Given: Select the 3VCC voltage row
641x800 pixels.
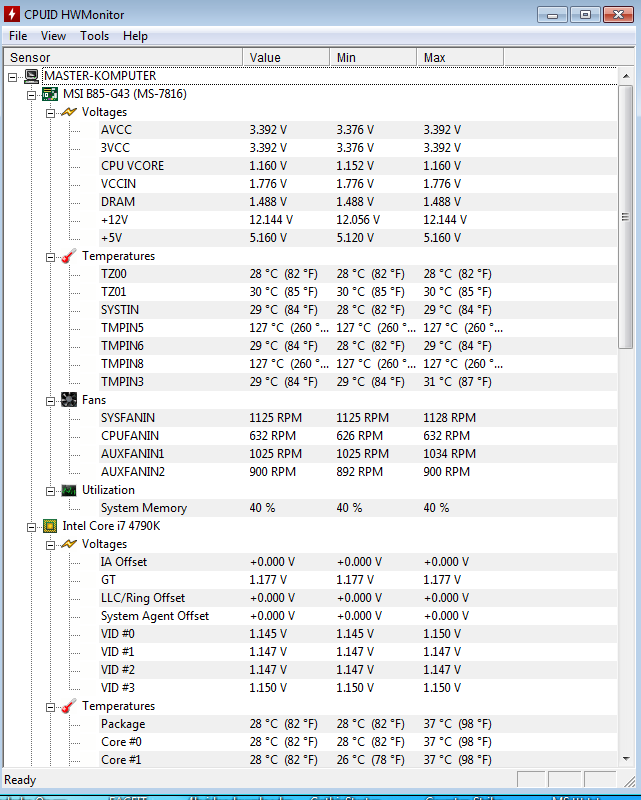Looking at the screenshot, I should coord(358,148).
